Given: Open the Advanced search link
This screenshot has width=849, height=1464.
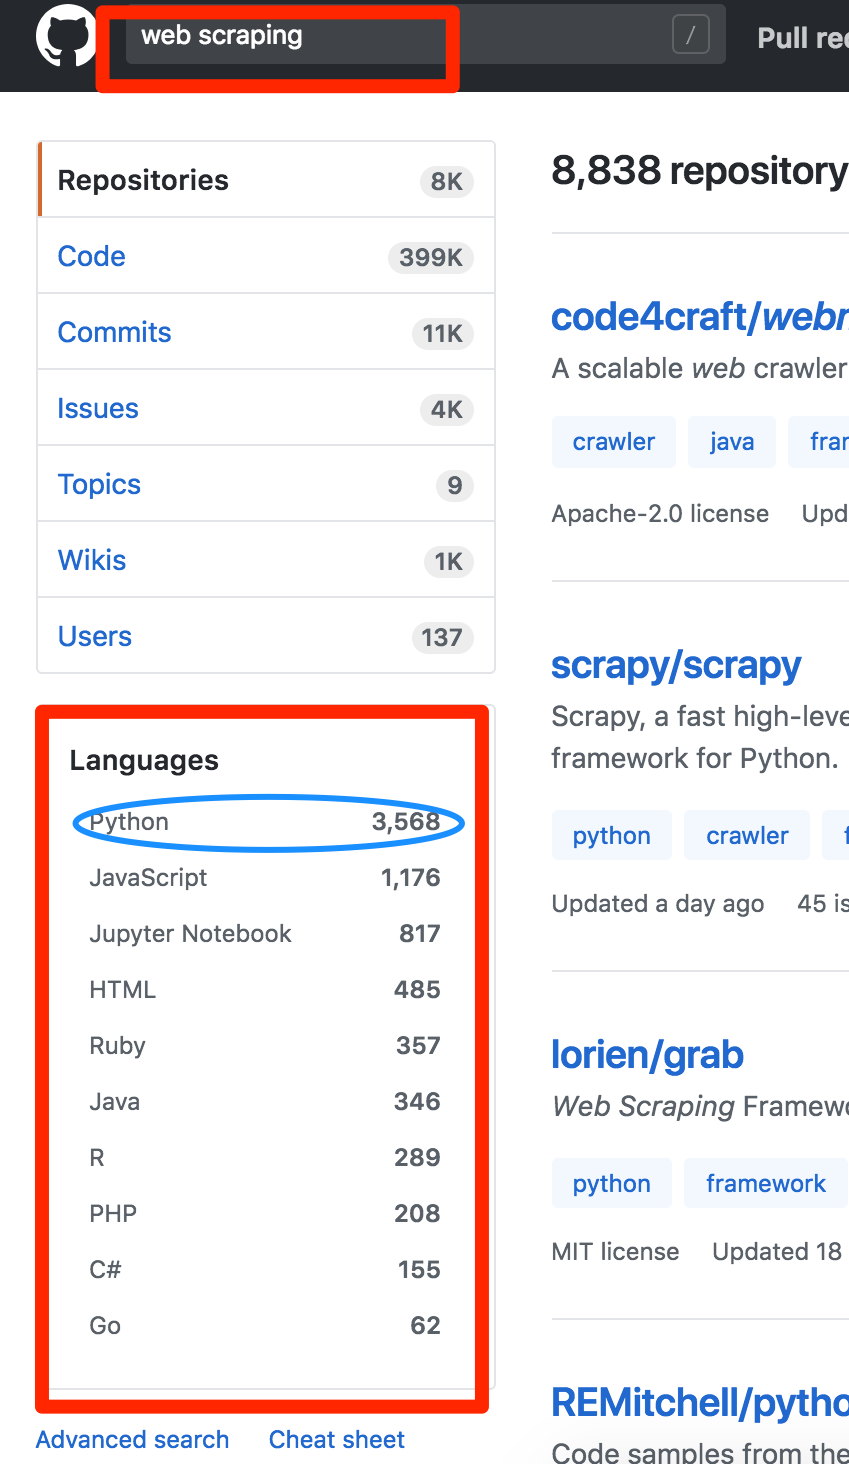Looking at the screenshot, I should (x=132, y=1439).
